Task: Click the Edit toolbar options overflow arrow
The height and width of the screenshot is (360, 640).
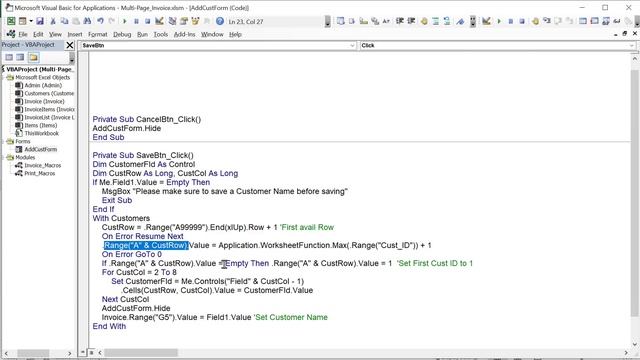Action: pos(473,21)
